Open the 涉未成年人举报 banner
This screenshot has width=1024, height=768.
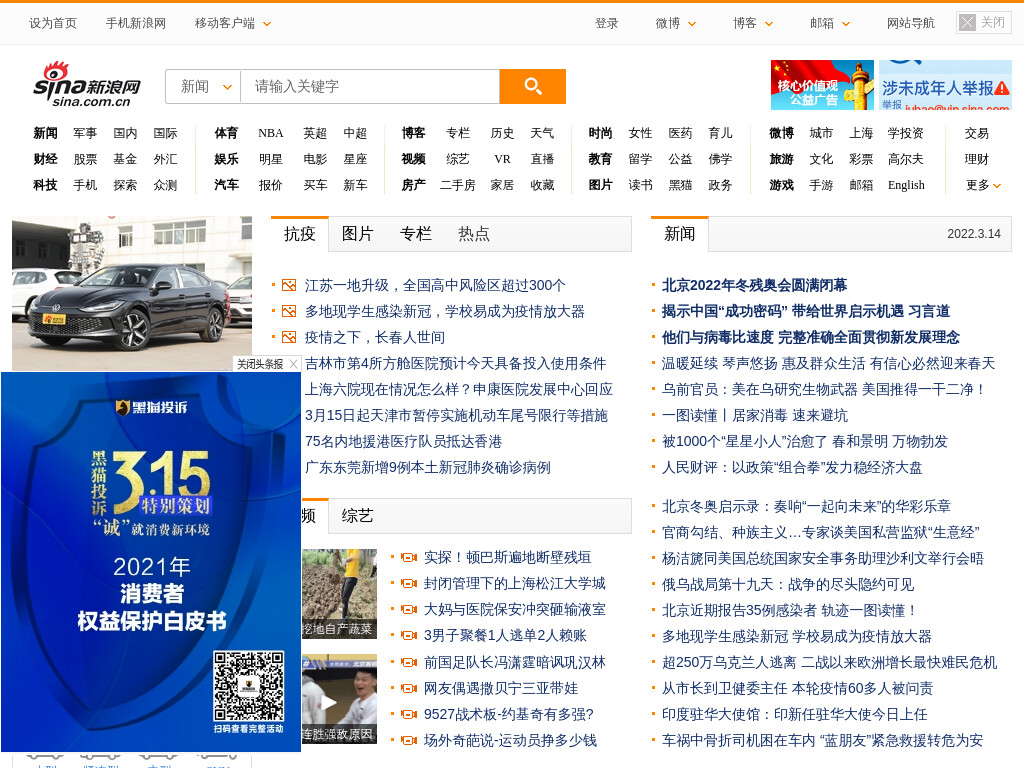point(945,85)
